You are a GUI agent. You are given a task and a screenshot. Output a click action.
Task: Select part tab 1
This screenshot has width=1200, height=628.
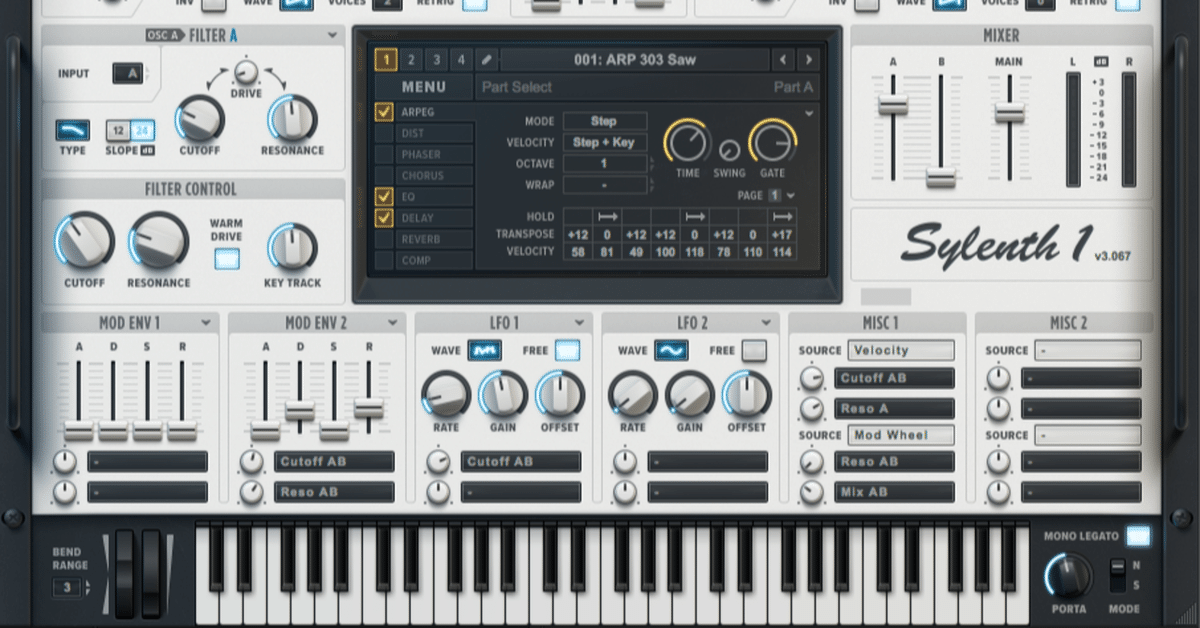pos(386,60)
